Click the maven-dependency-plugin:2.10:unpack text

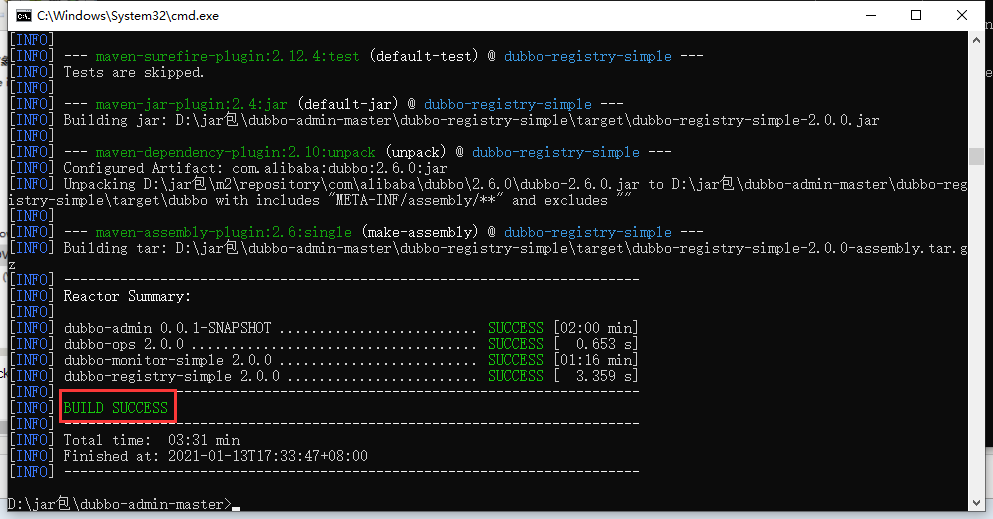point(236,153)
